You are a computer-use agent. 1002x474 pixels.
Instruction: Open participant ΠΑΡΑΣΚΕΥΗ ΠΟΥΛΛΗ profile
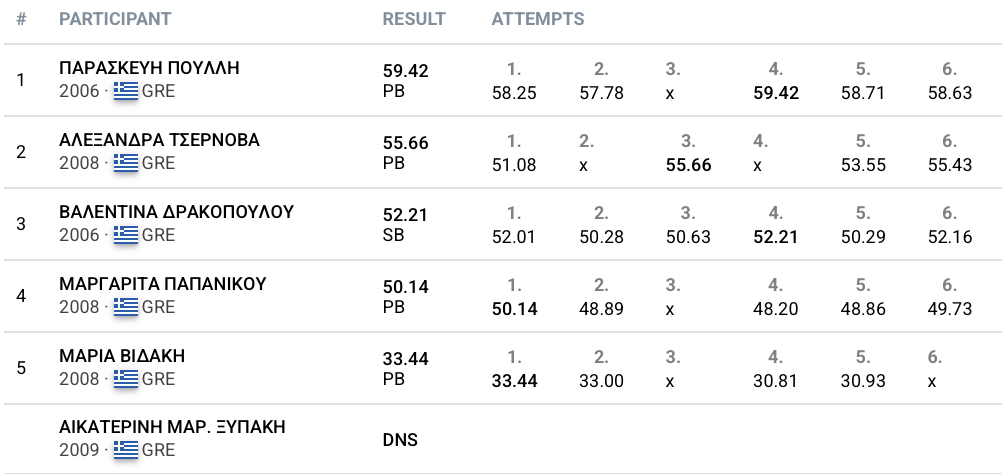pyautogui.click(x=149, y=68)
